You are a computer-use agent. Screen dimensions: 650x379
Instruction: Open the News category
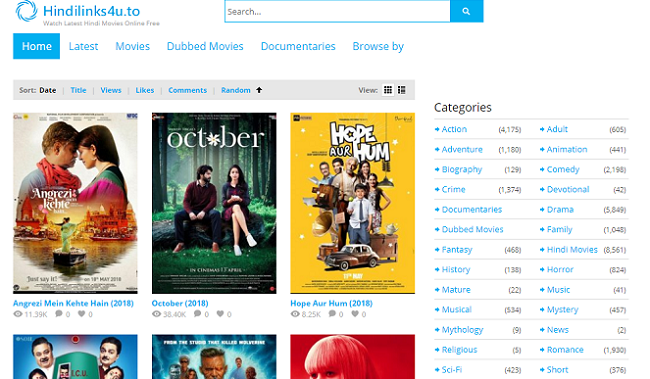click(558, 330)
